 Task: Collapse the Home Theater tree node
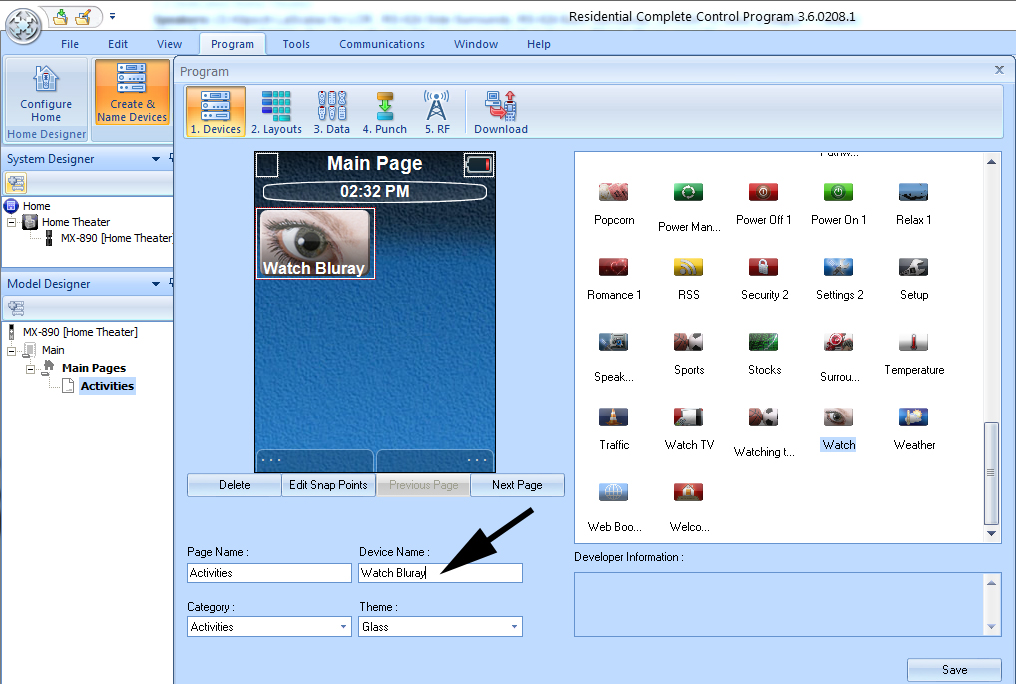(13, 223)
